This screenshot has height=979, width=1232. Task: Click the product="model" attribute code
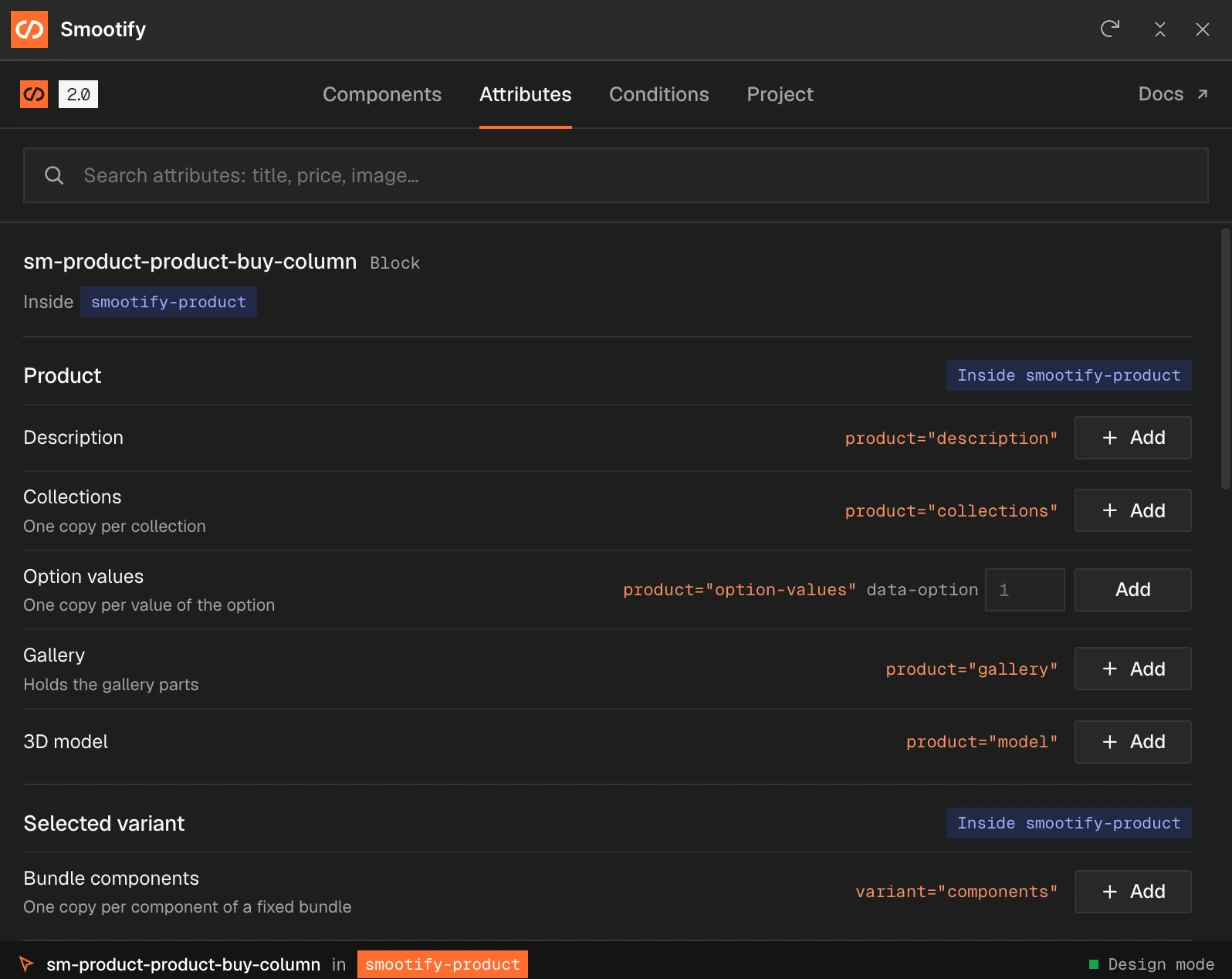[982, 742]
